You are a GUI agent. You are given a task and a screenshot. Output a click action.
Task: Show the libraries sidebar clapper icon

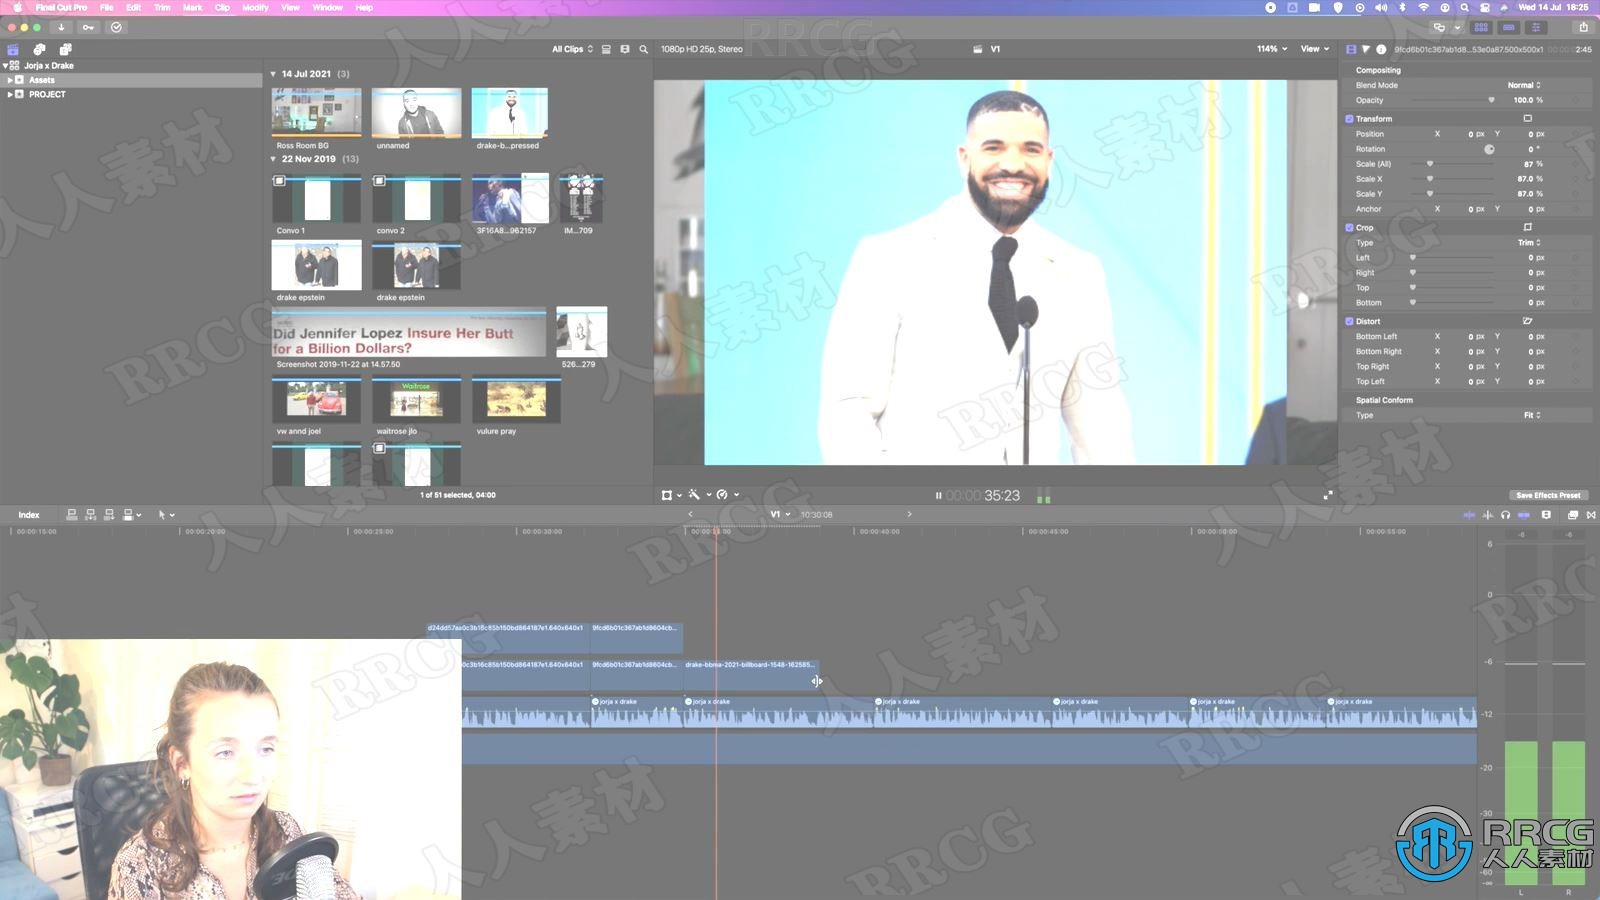tap(13, 49)
